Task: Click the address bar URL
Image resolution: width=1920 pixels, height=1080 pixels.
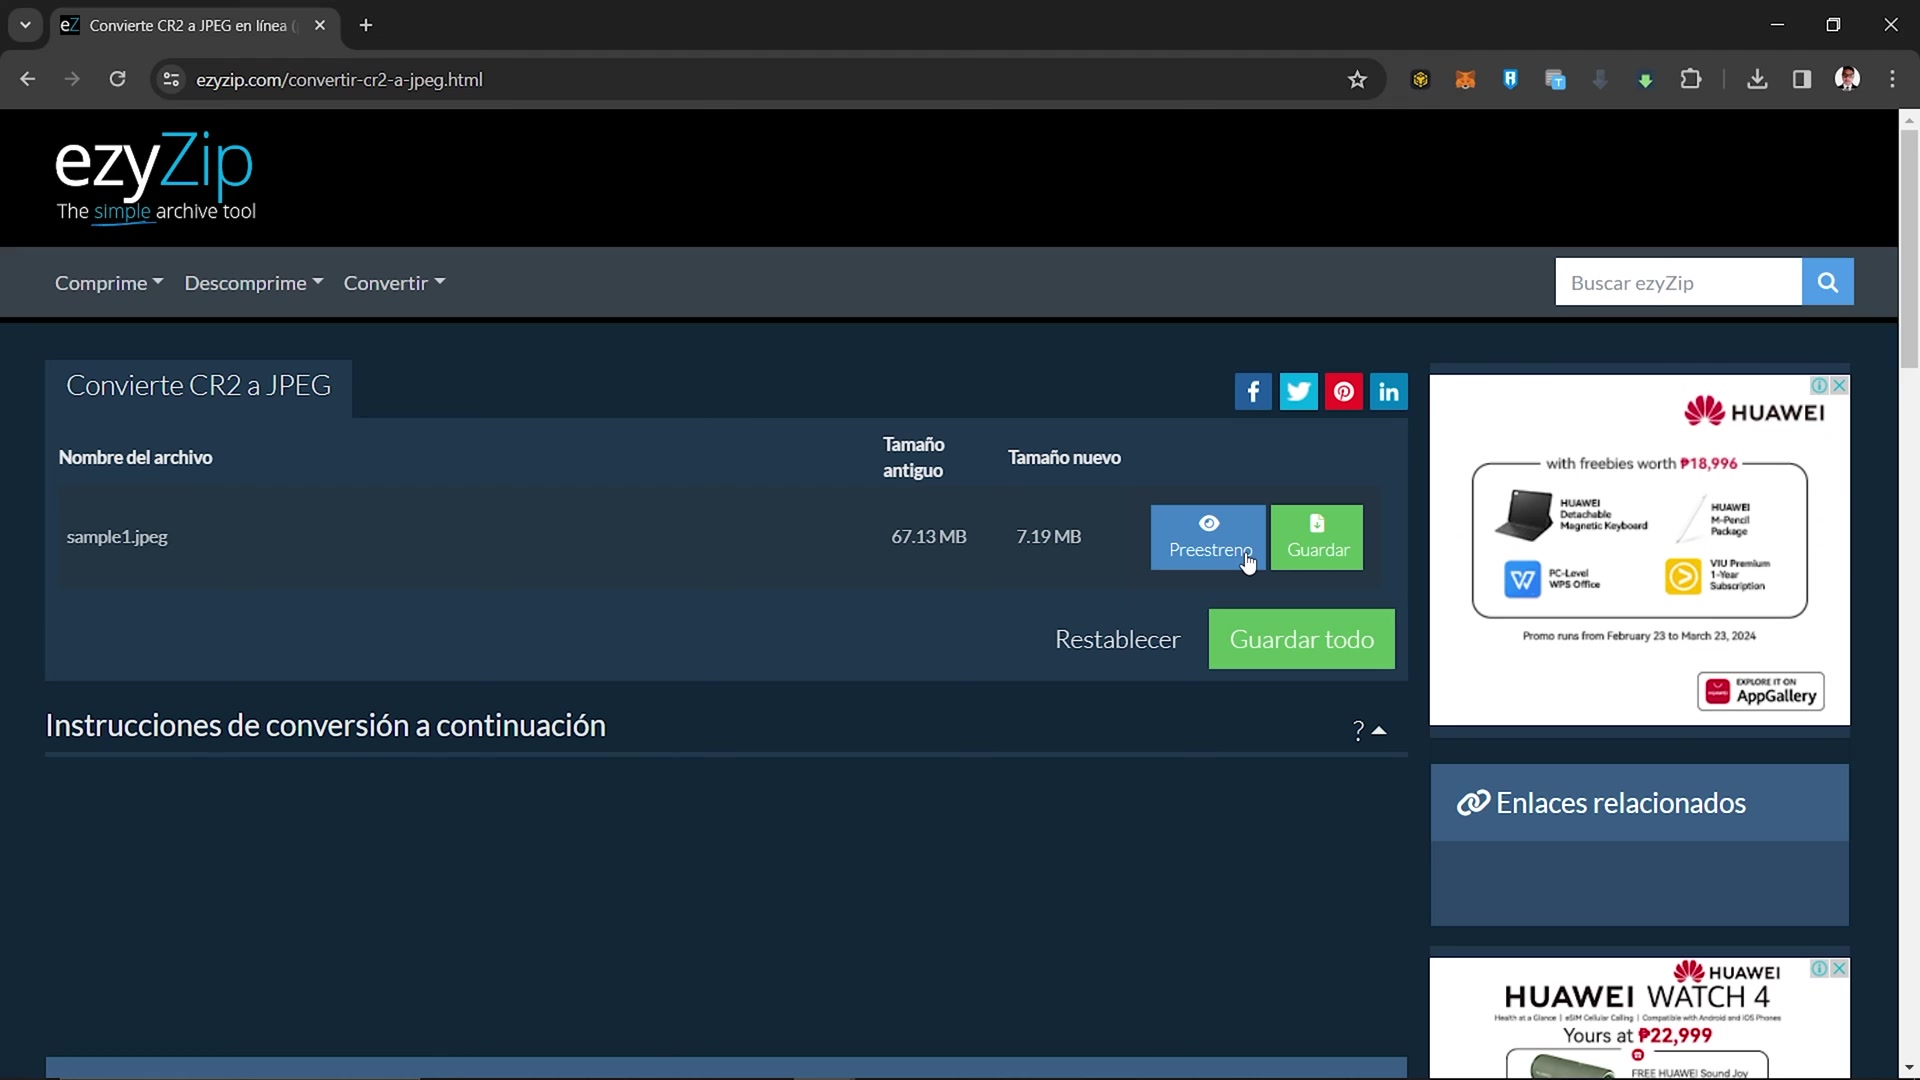Action: coord(339,80)
